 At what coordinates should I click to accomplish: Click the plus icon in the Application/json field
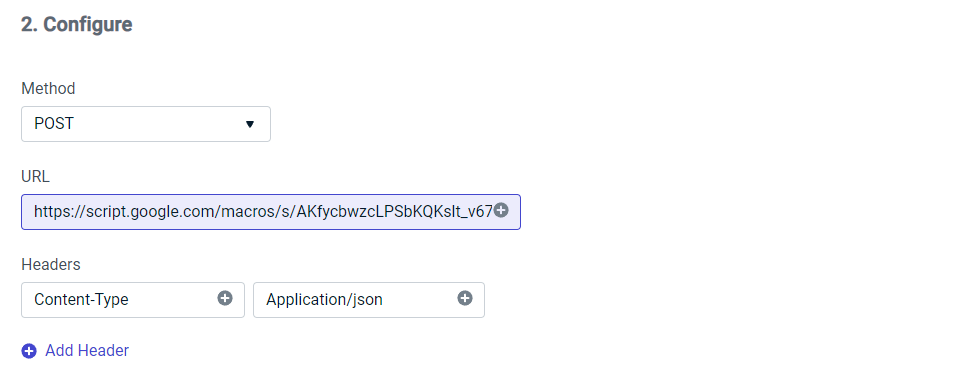point(465,298)
